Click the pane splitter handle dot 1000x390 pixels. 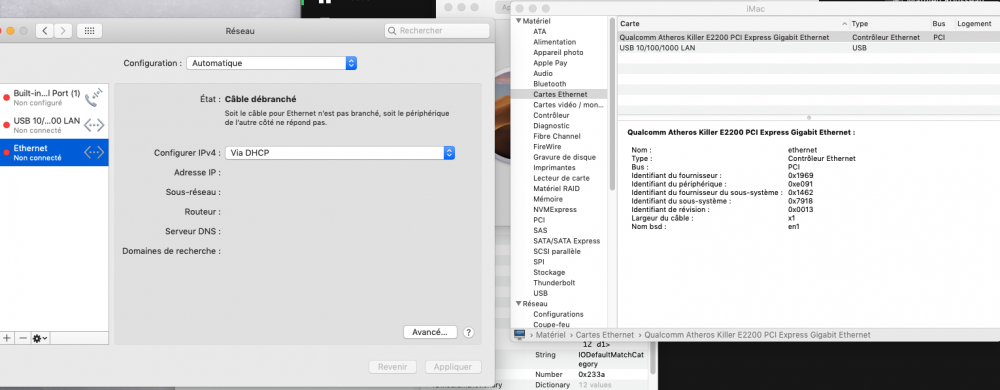(x=809, y=118)
